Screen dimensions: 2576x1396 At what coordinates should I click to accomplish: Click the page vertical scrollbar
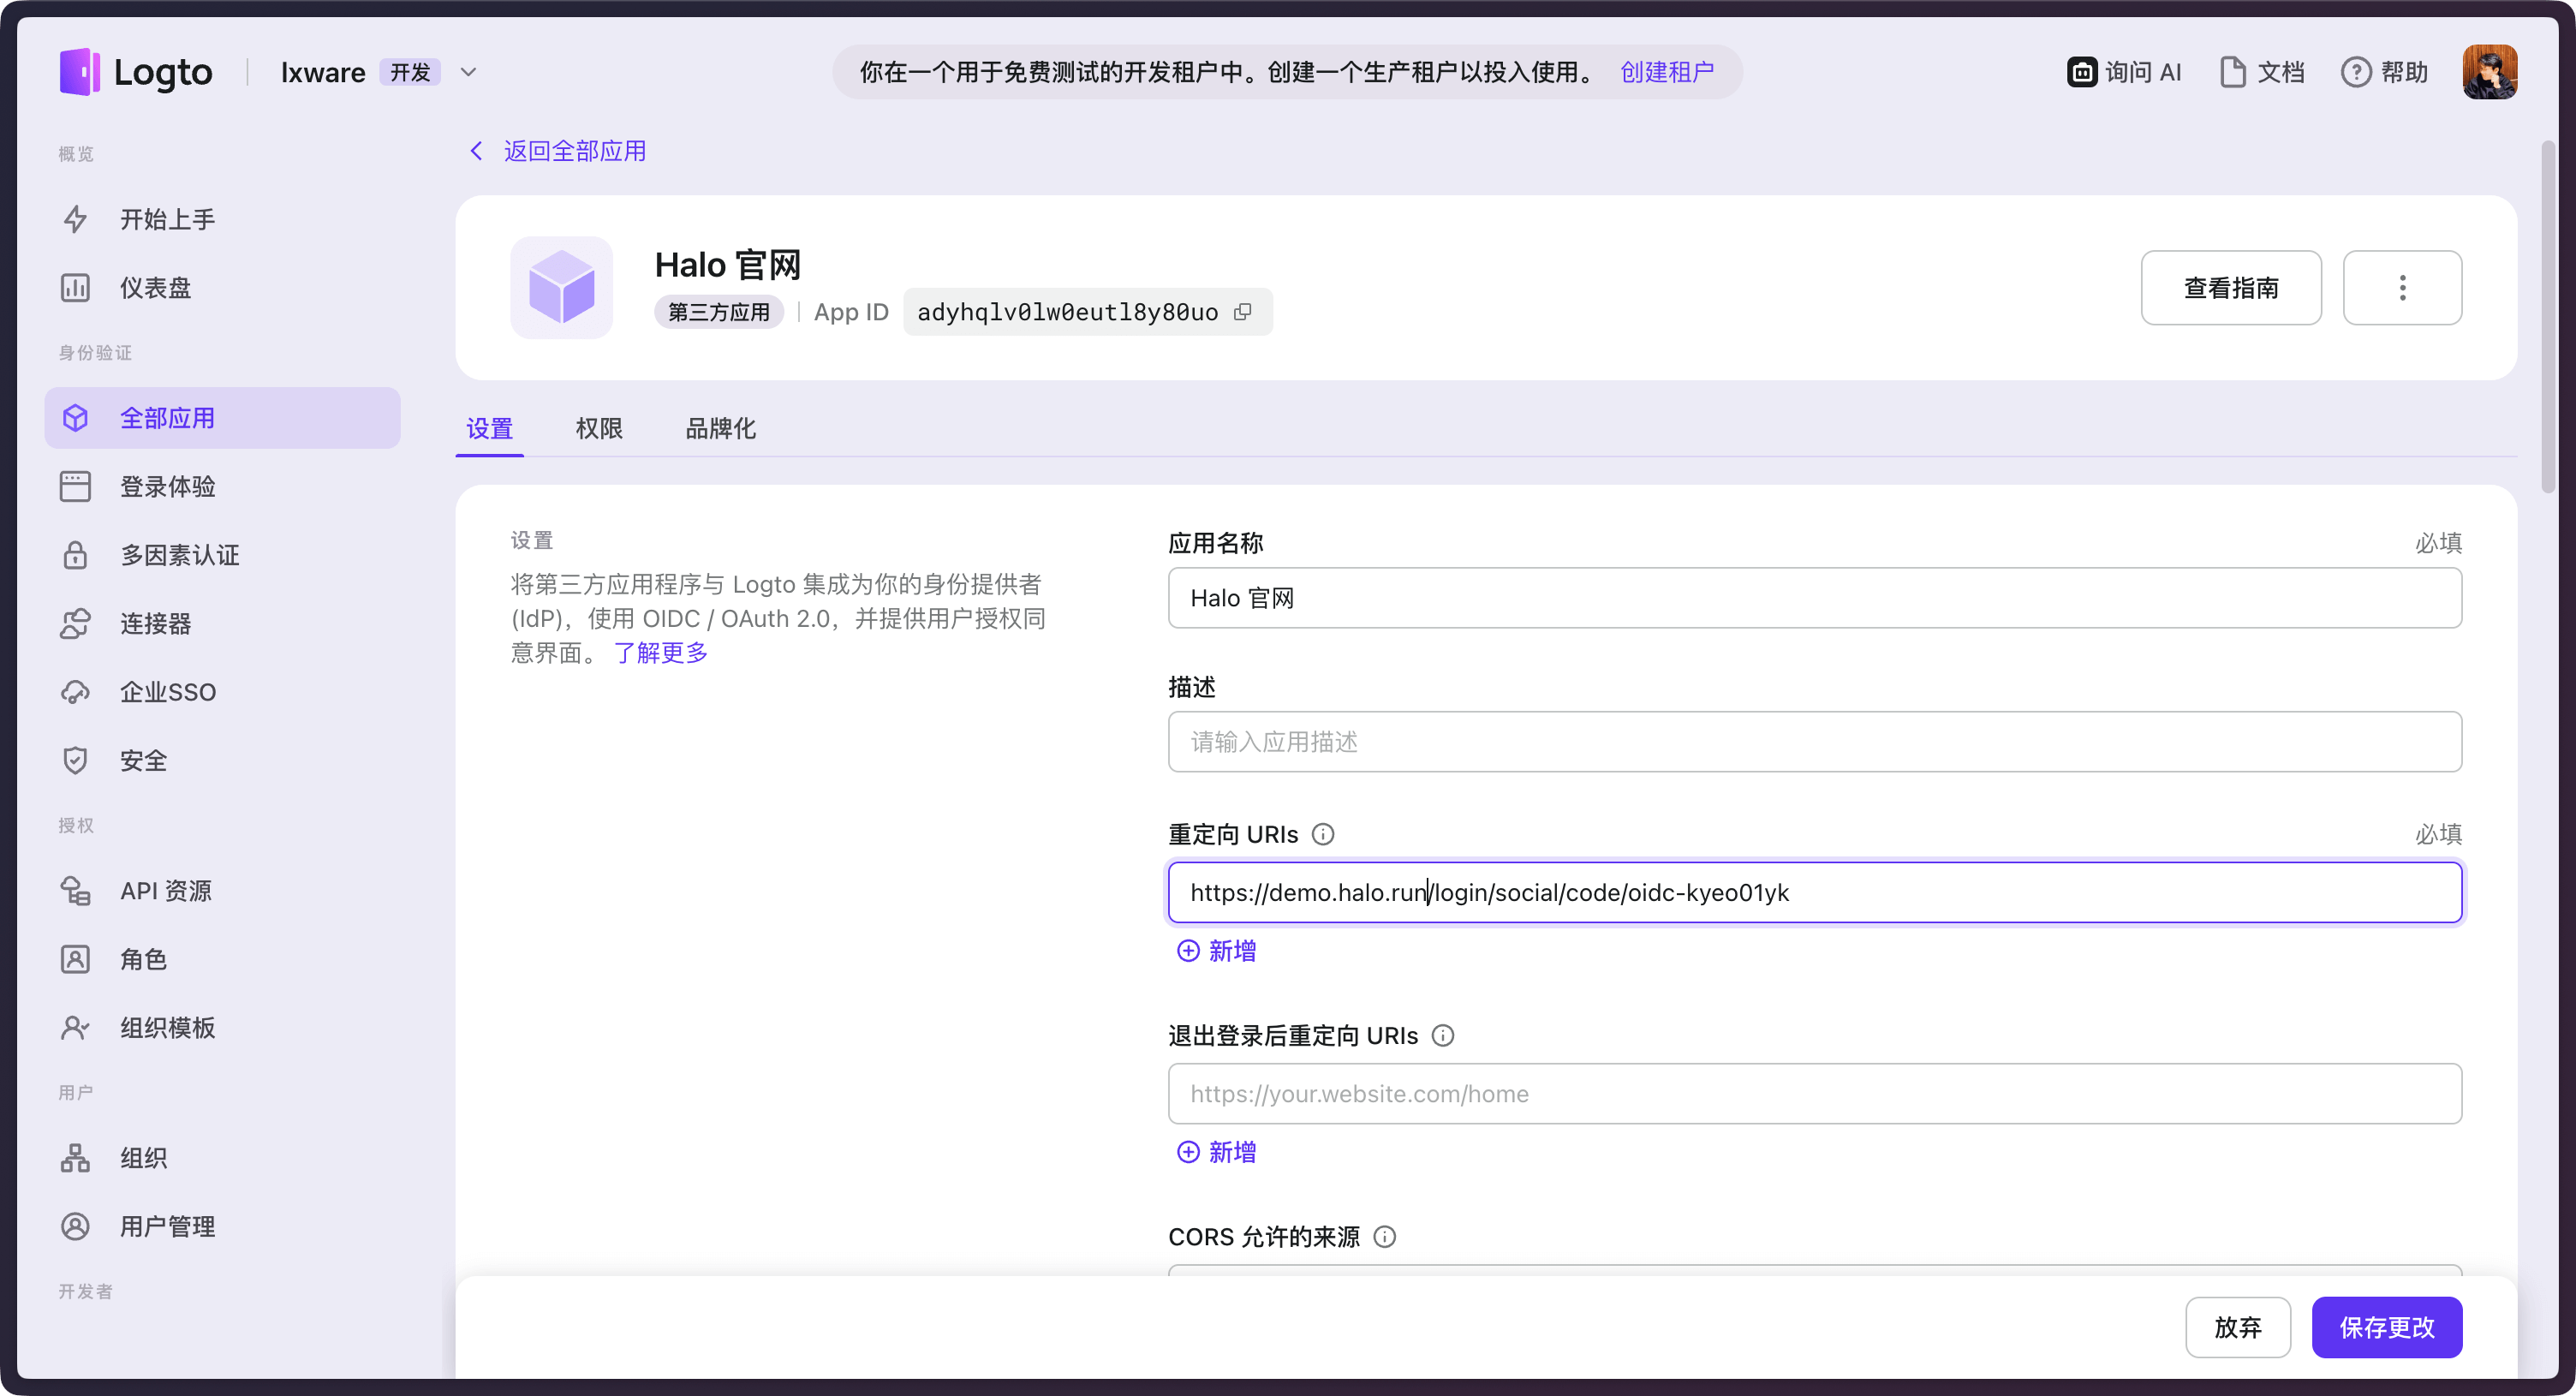2548,318
